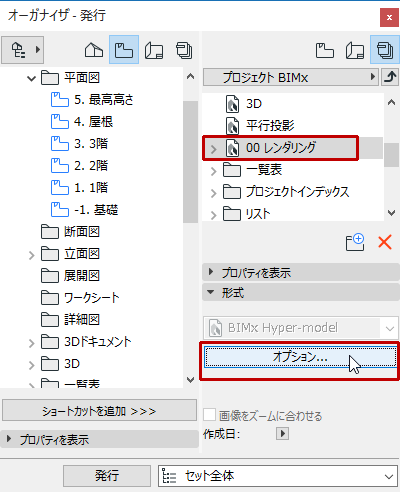Image resolution: width=400 pixels, height=492 pixels.
Task: Select the 3Dドキュメント folder
Action: click(86, 342)
